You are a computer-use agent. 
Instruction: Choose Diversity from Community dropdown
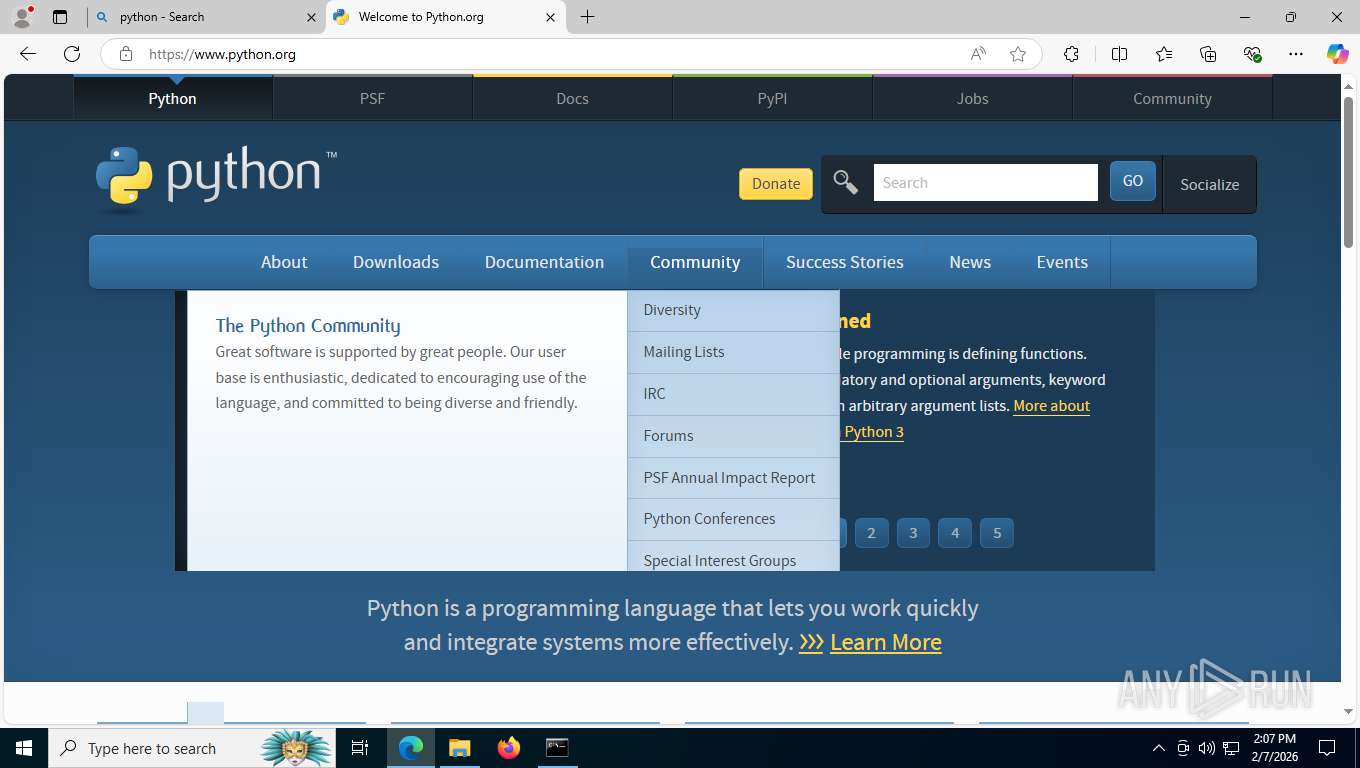[x=733, y=310]
